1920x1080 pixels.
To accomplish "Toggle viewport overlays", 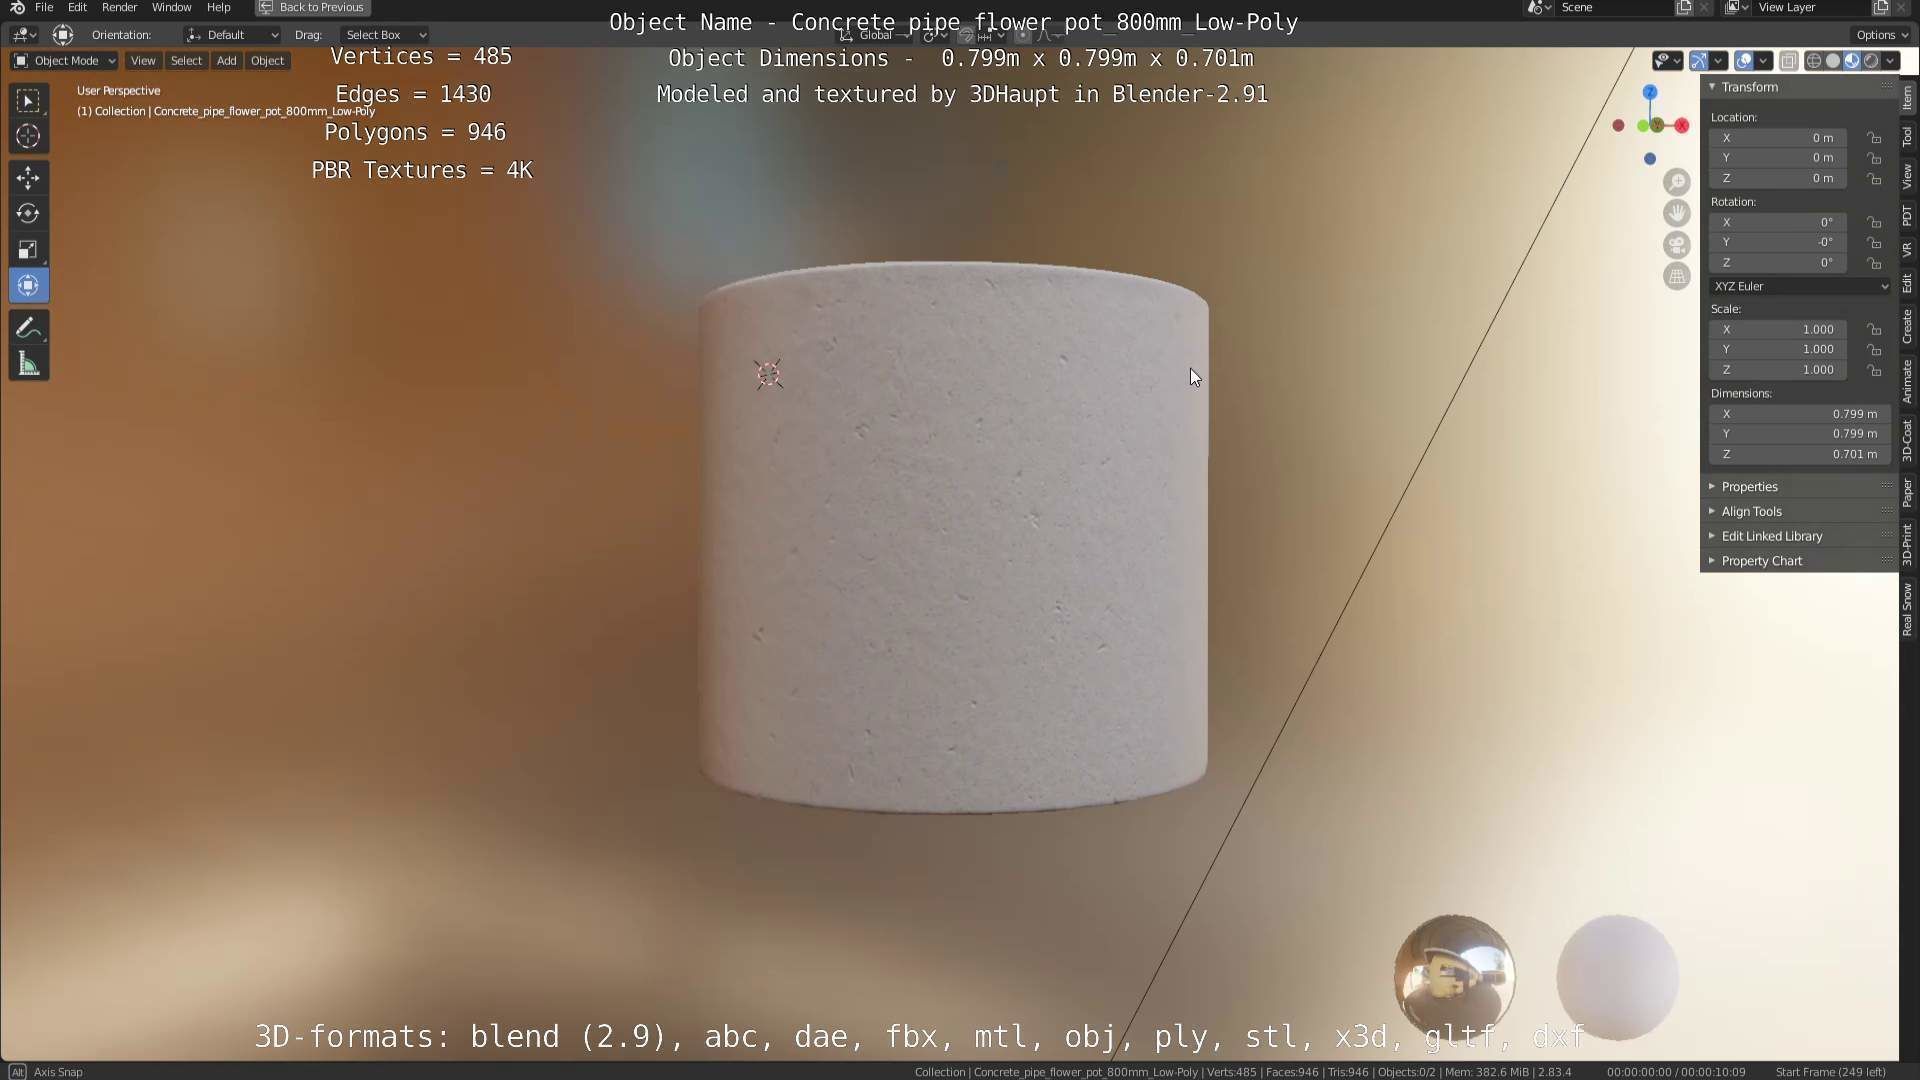I will pyautogui.click(x=1744, y=61).
